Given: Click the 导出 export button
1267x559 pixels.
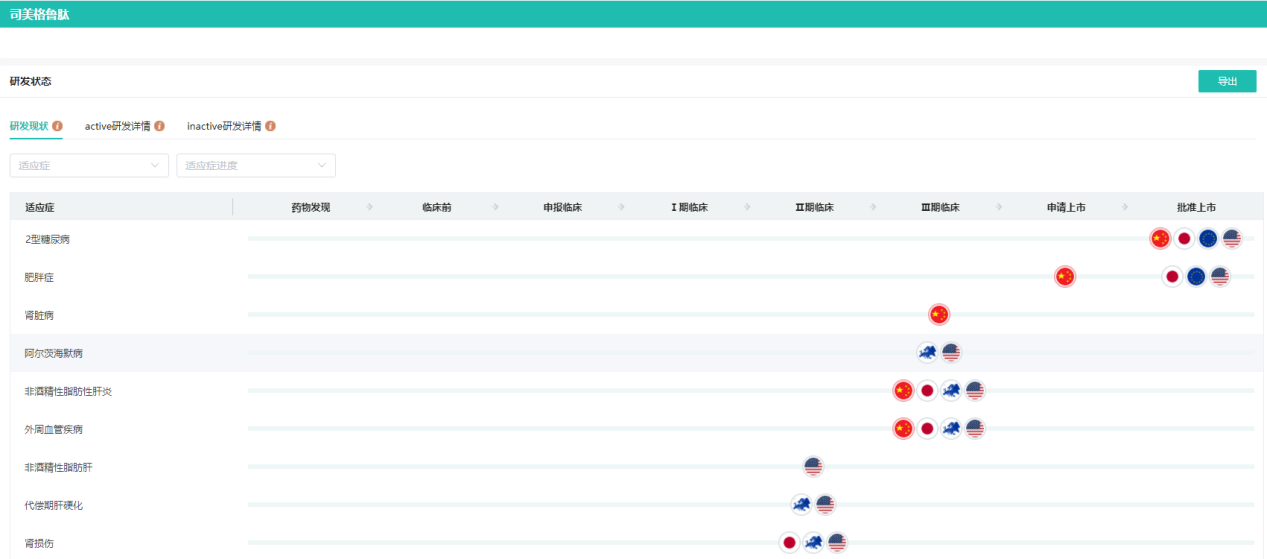Looking at the screenshot, I should 1227,81.
